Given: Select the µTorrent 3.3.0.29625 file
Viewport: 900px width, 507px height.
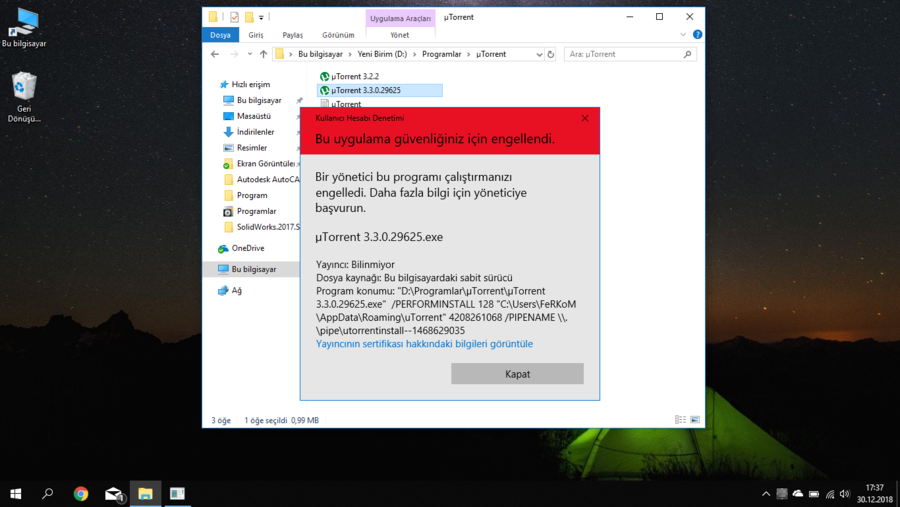Looking at the screenshot, I should click(x=380, y=90).
